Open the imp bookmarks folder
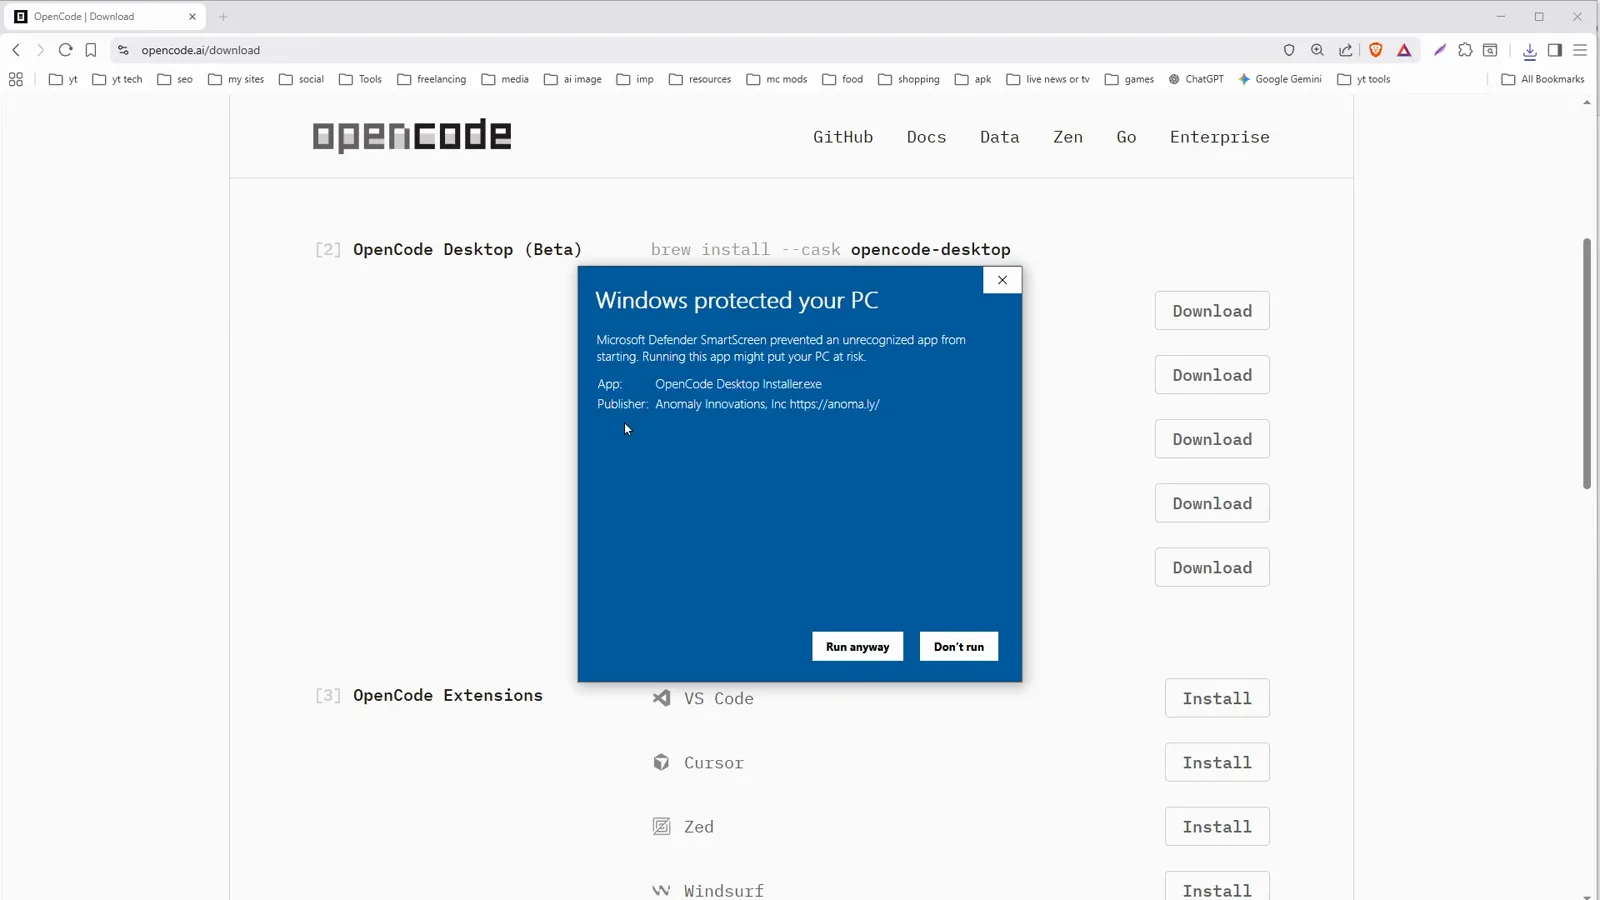This screenshot has height=900, width=1600. pyautogui.click(x=635, y=79)
